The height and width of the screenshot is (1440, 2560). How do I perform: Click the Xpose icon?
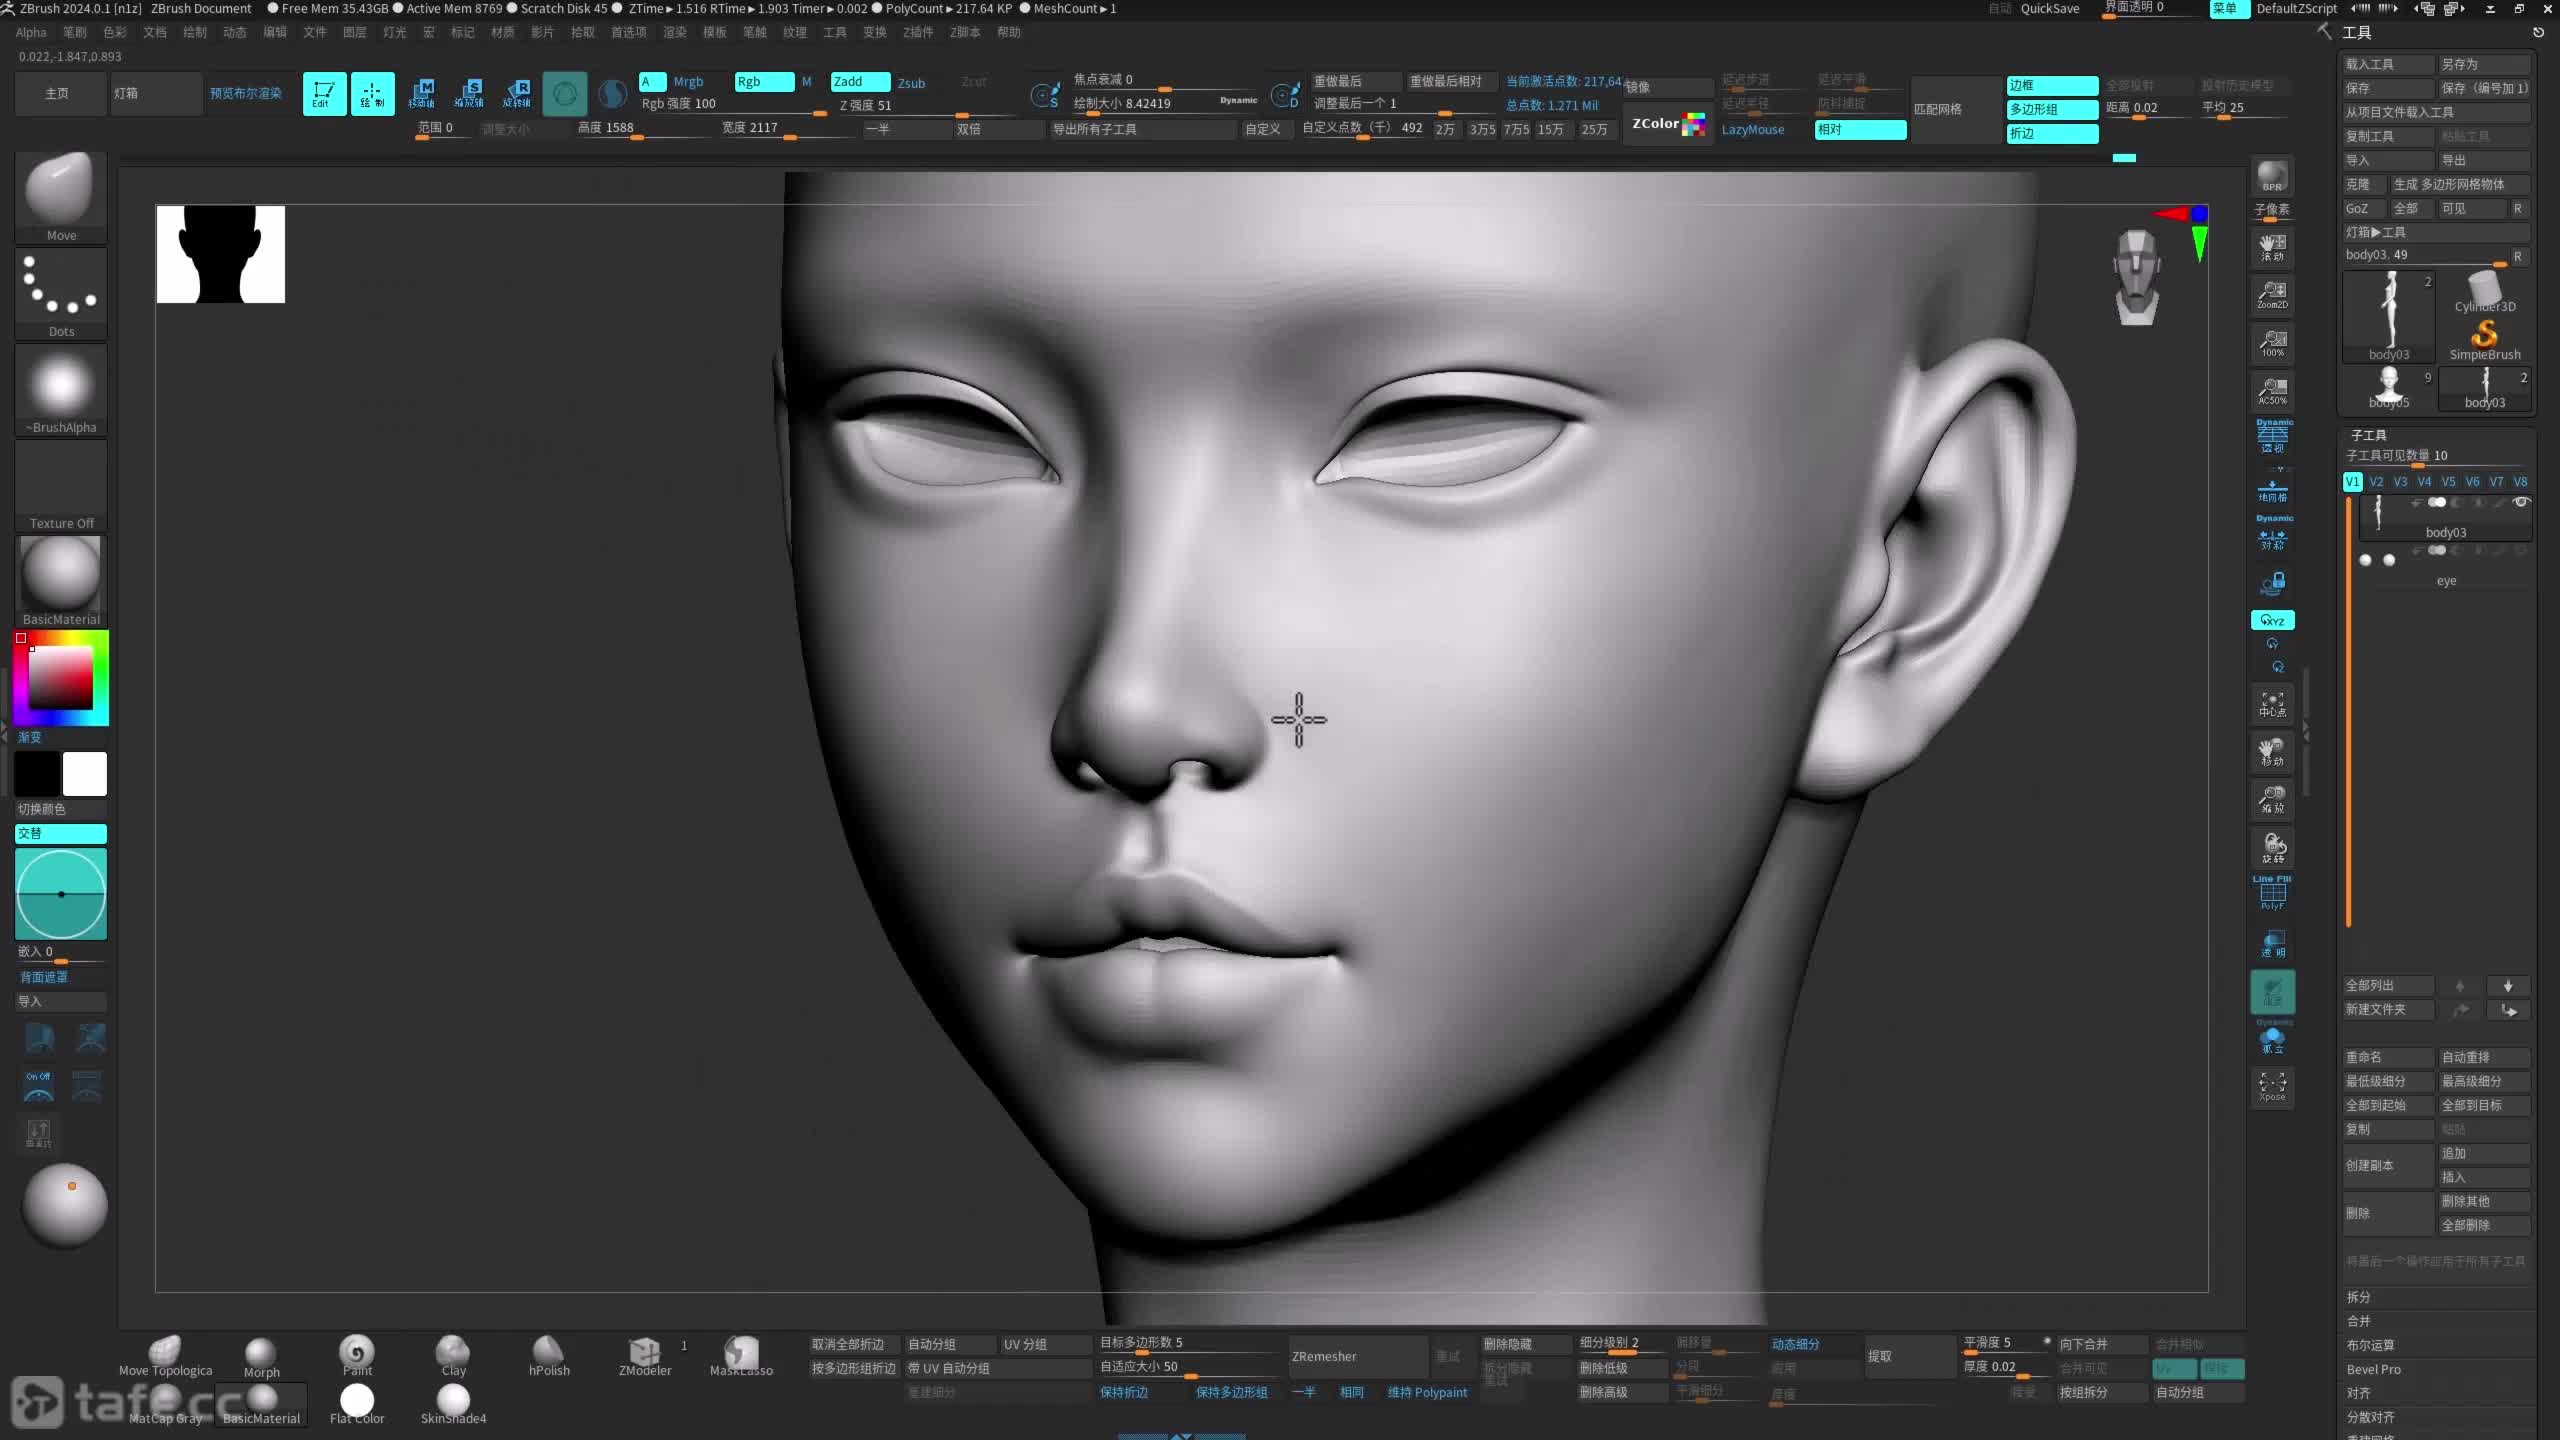(2272, 1086)
